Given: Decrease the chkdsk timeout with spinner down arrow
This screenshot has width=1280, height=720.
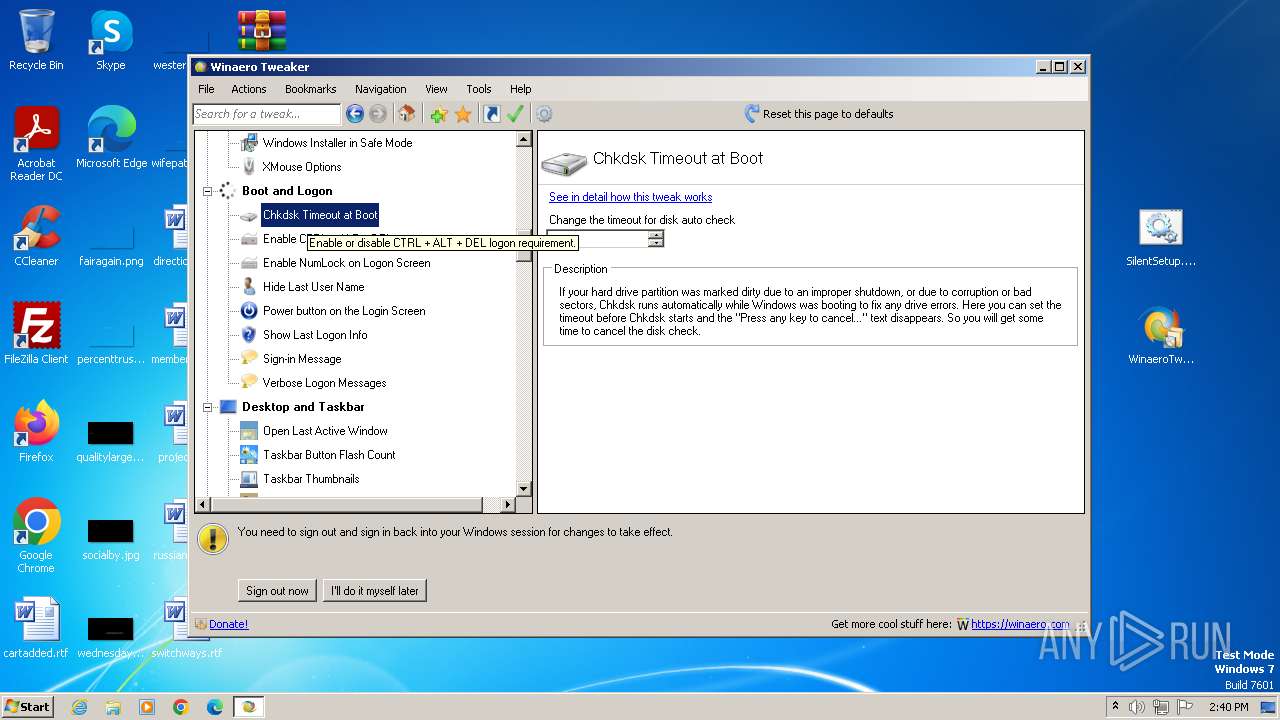Looking at the screenshot, I should tap(656, 243).
